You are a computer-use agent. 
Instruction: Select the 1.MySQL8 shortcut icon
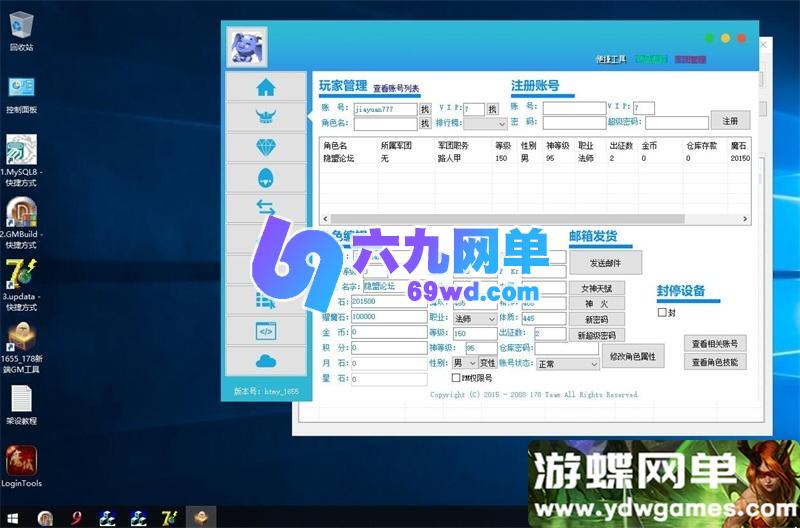(21, 160)
